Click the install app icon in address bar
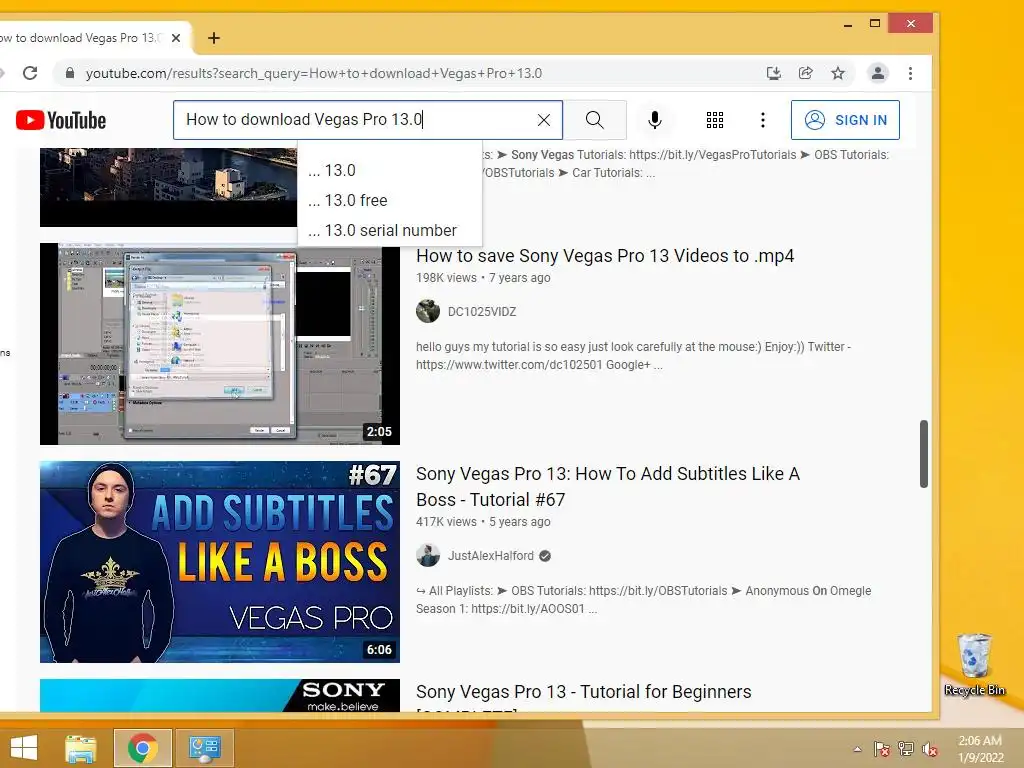Viewport: 1024px width, 768px height. click(774, 73)
